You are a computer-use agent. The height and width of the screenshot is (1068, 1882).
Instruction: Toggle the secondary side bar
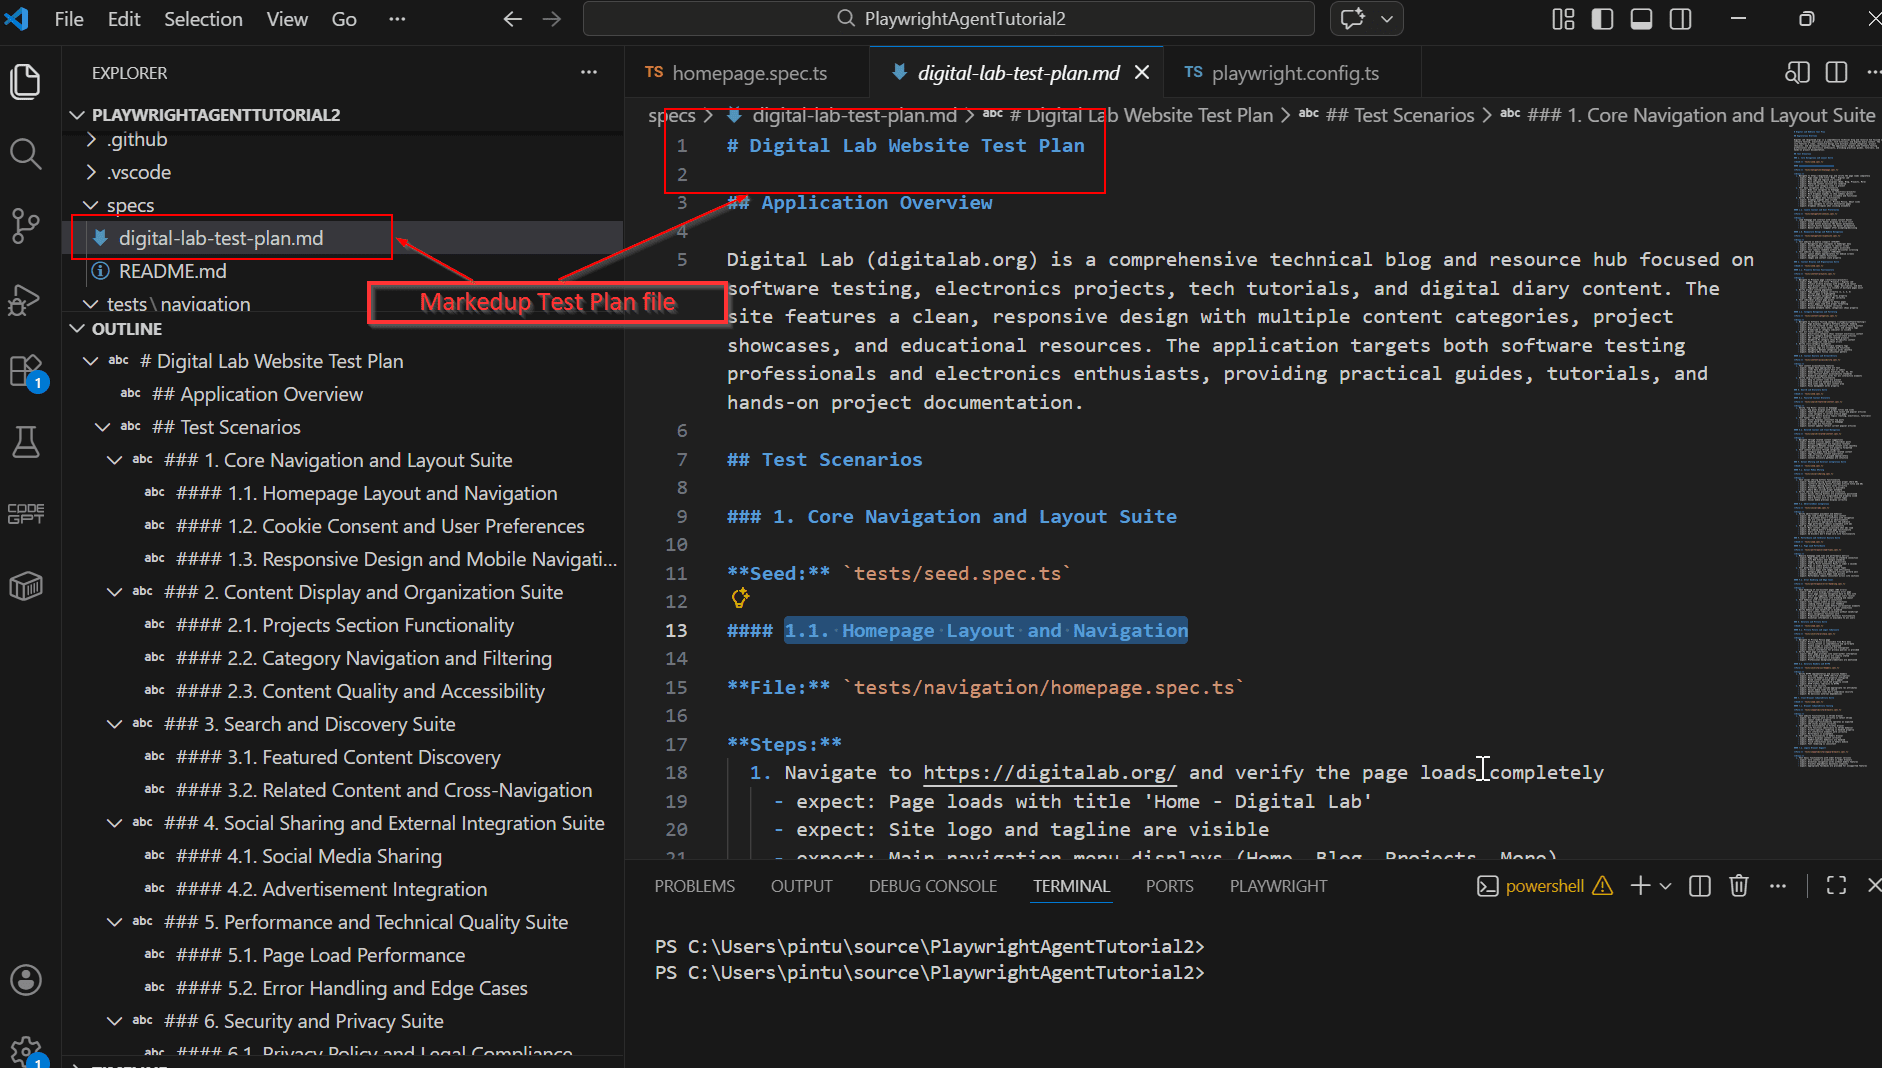tap(1680, 19)
